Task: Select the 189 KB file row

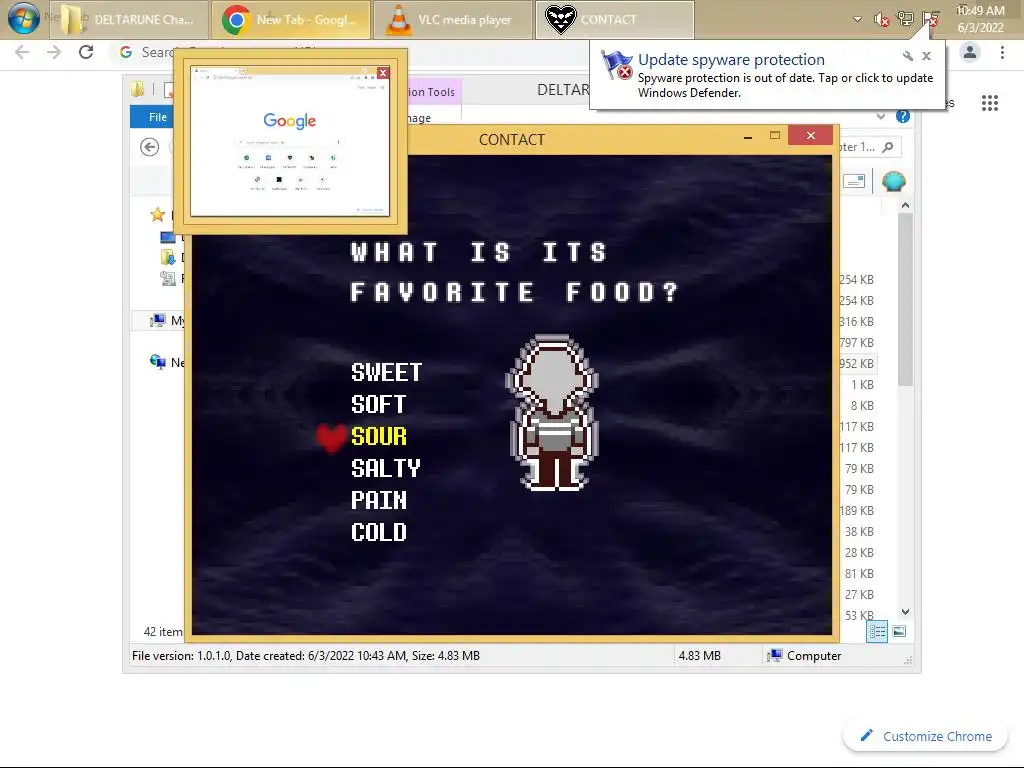Action: tap(857, 511)
